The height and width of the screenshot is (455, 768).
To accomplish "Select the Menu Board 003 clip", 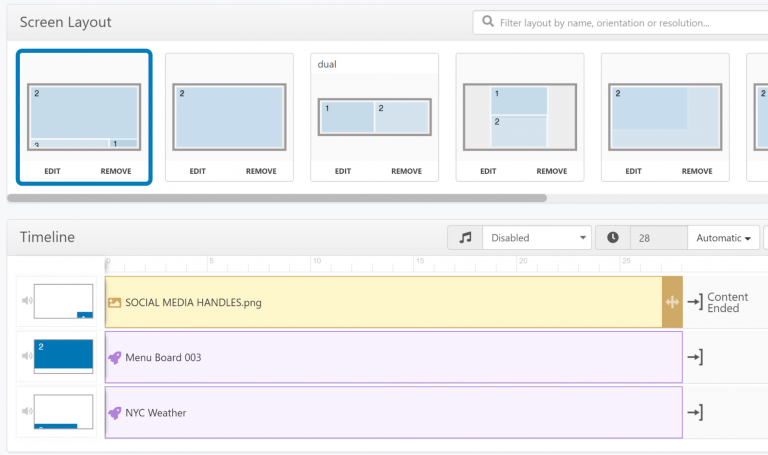I will pos(394,357).
